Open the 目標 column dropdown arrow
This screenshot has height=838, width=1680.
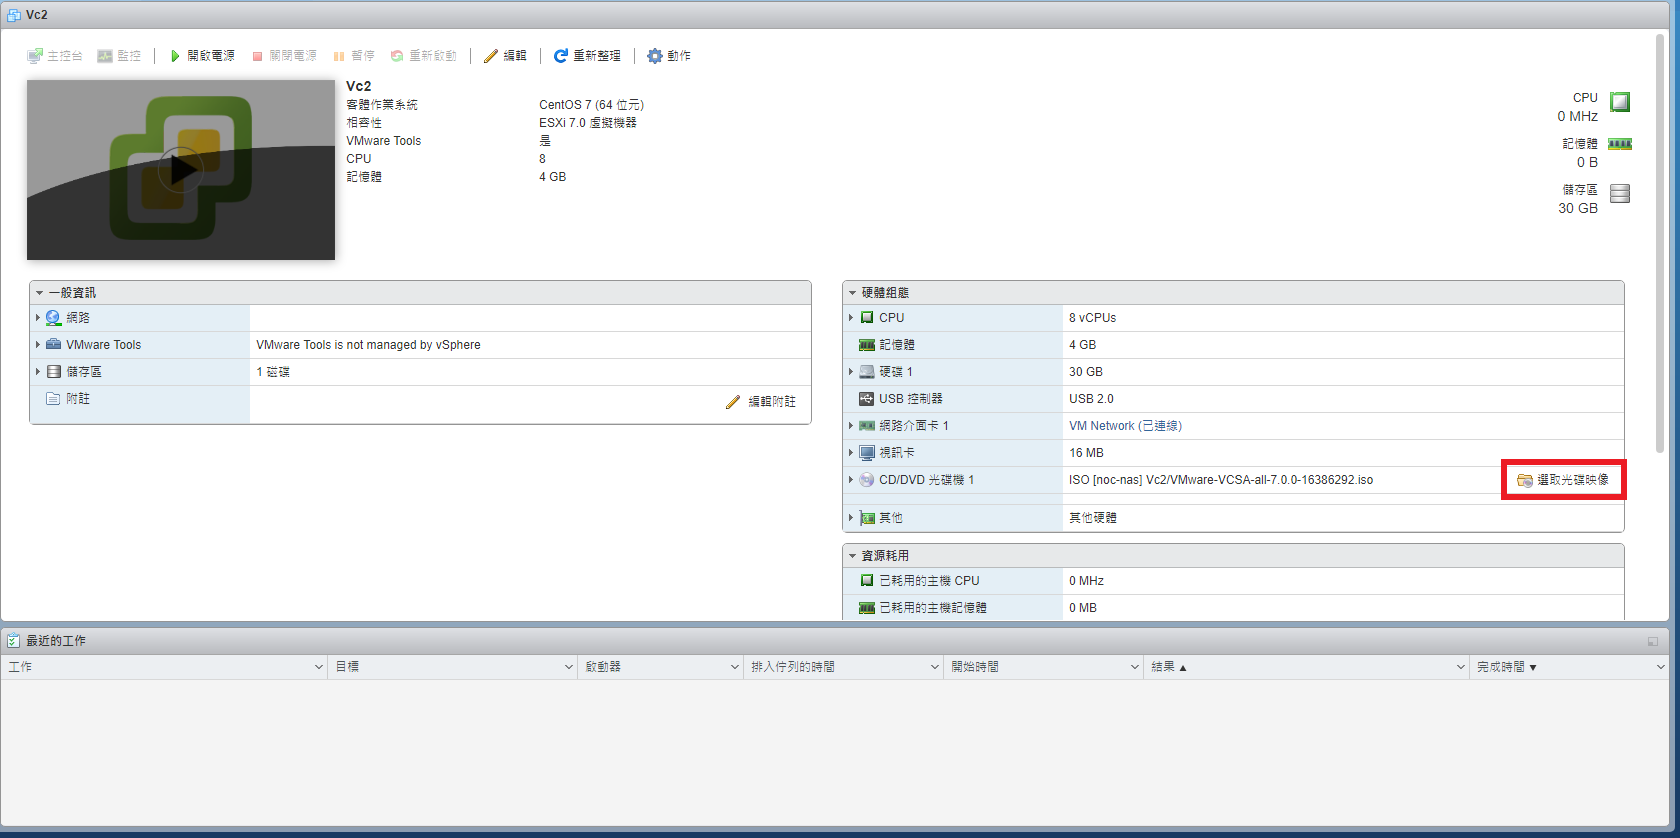coord(569,667)
